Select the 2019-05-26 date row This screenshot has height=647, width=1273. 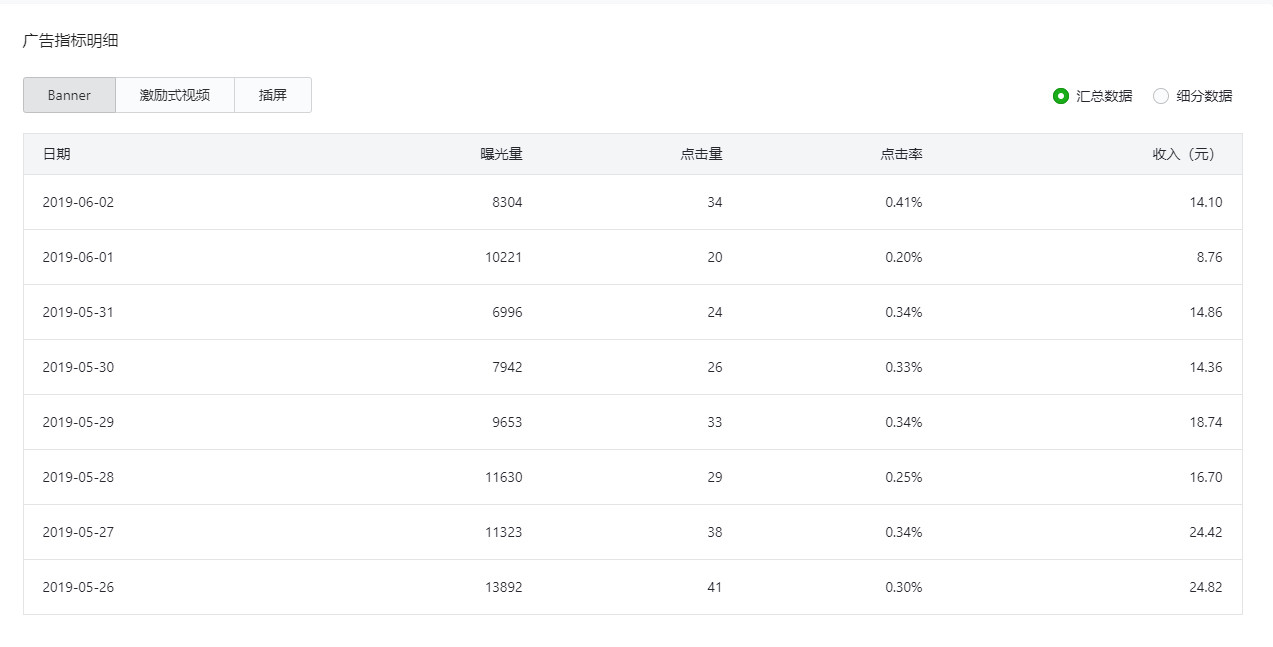[x=78, y=587]
